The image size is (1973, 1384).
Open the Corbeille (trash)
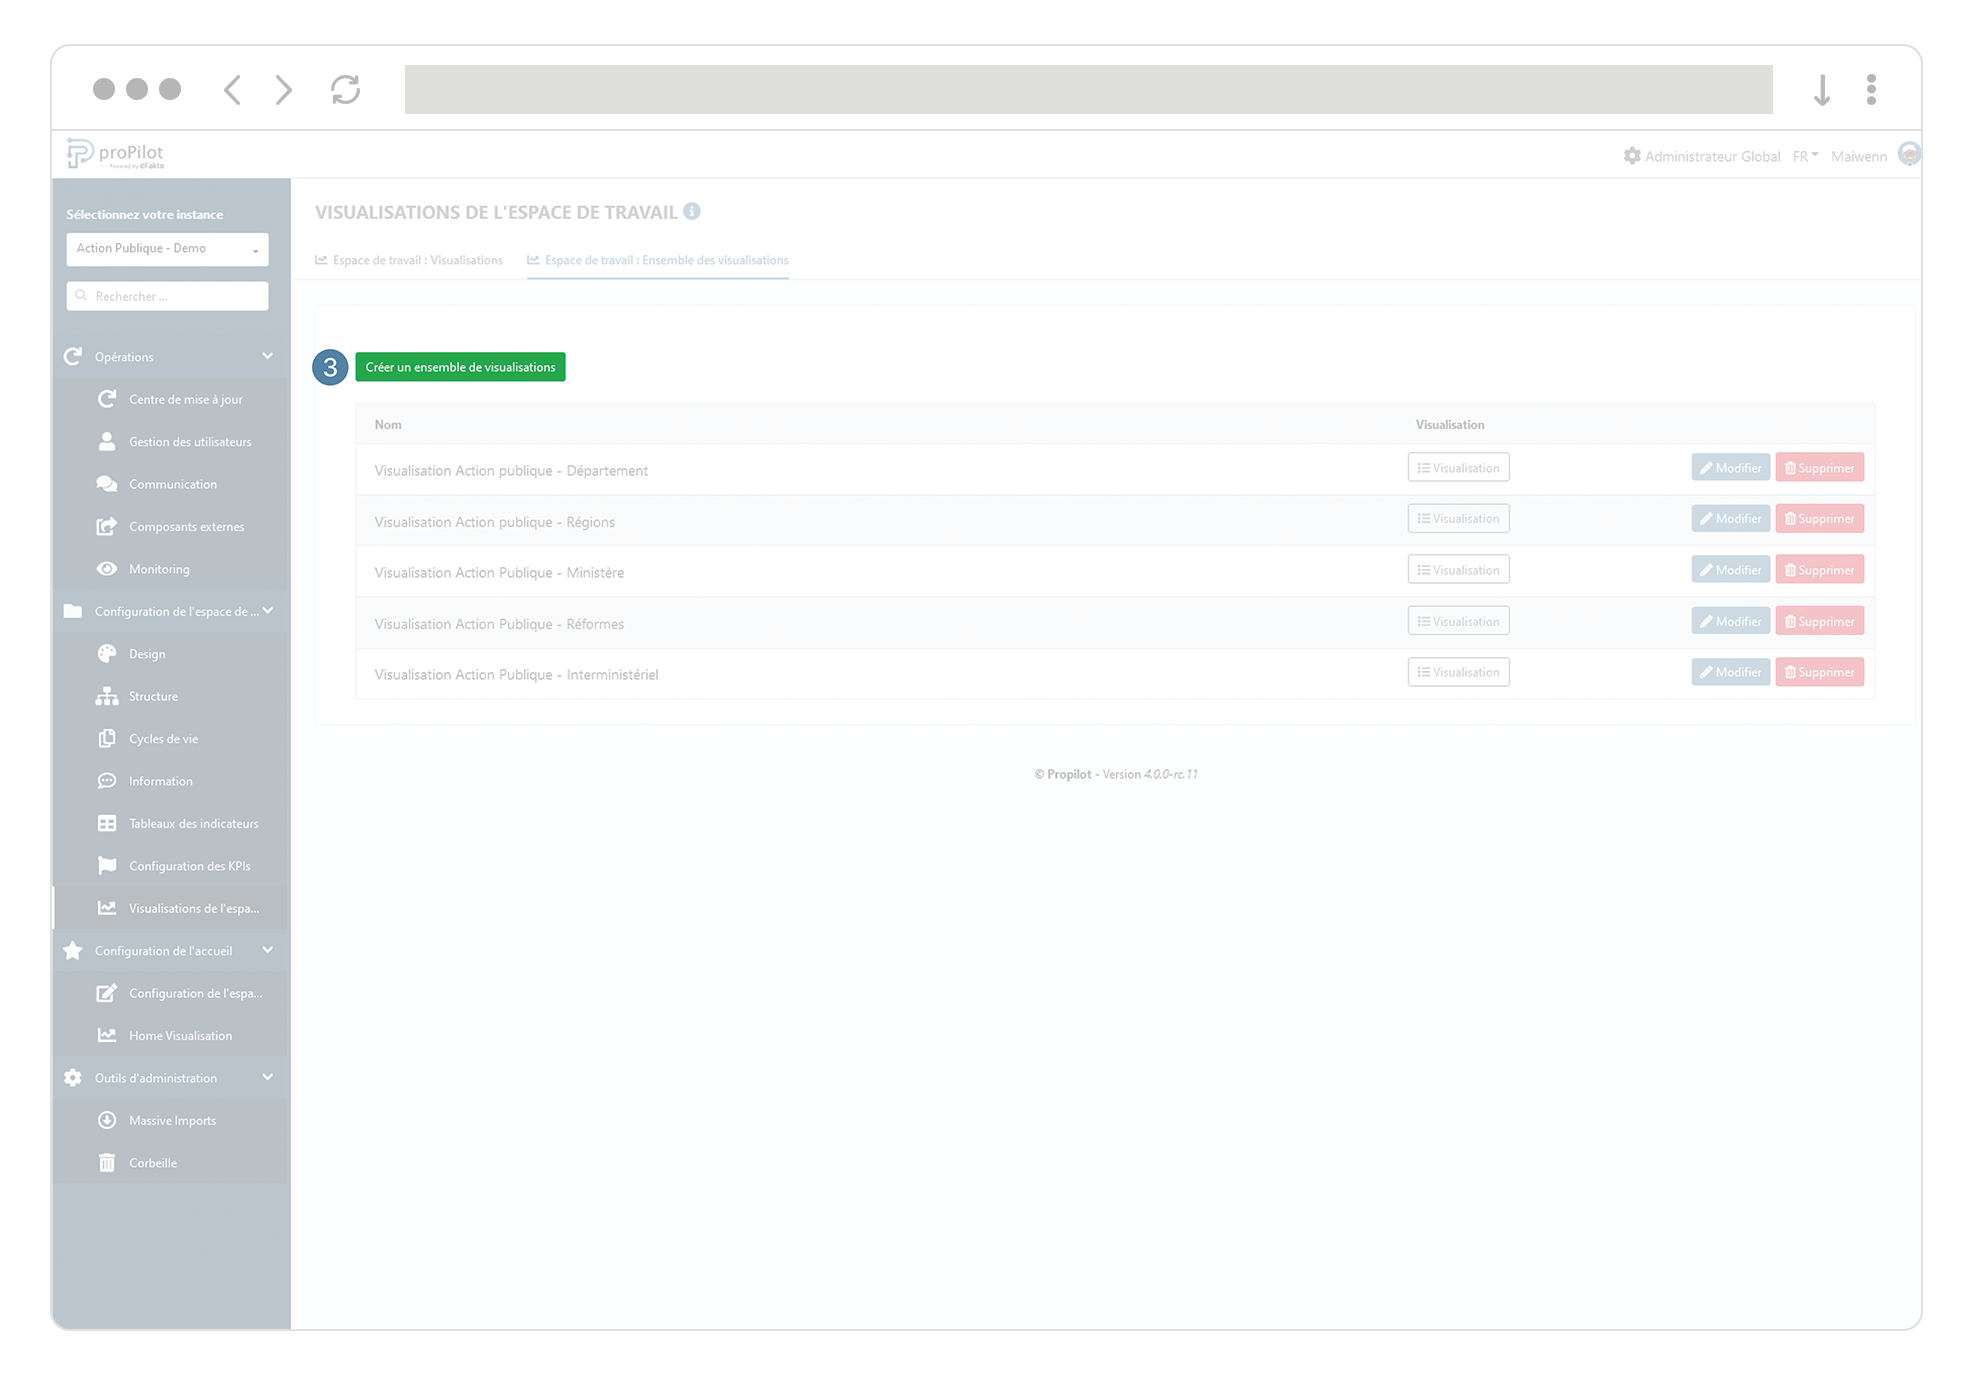click(x=152, y=1162)
